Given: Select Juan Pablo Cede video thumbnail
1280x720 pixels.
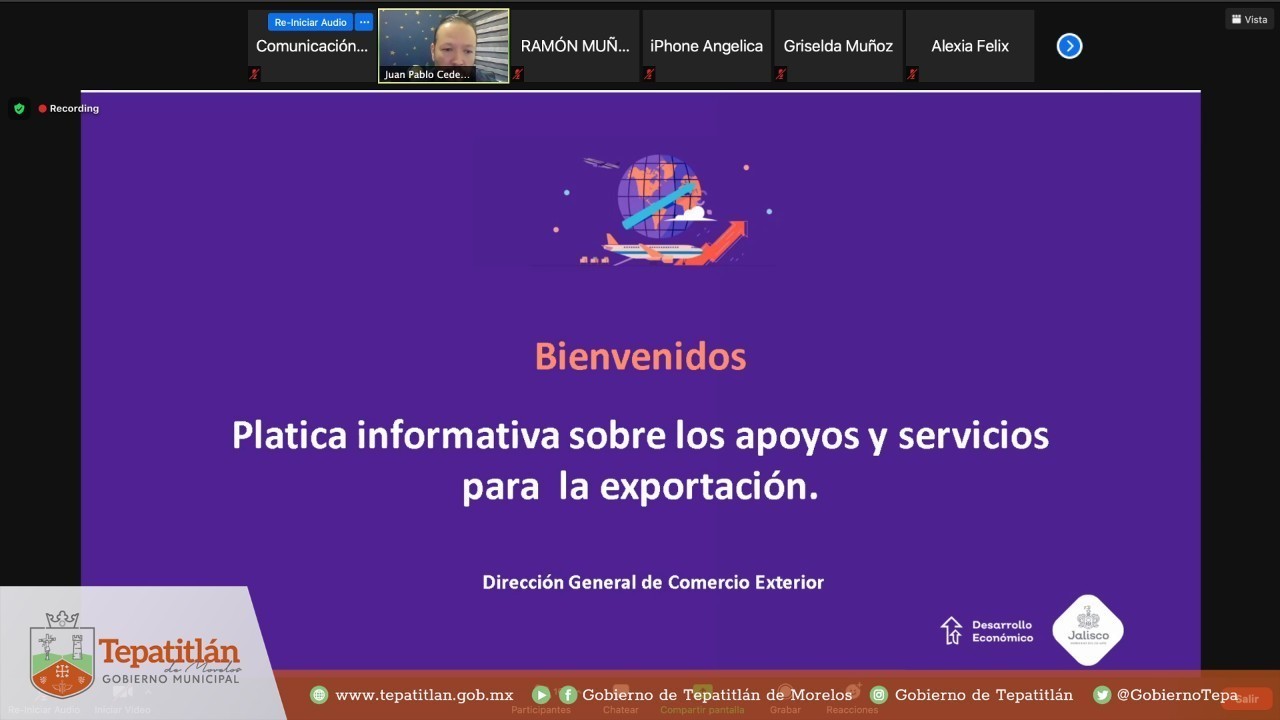Looking at the screenshot, I should [x=444, y=46].
